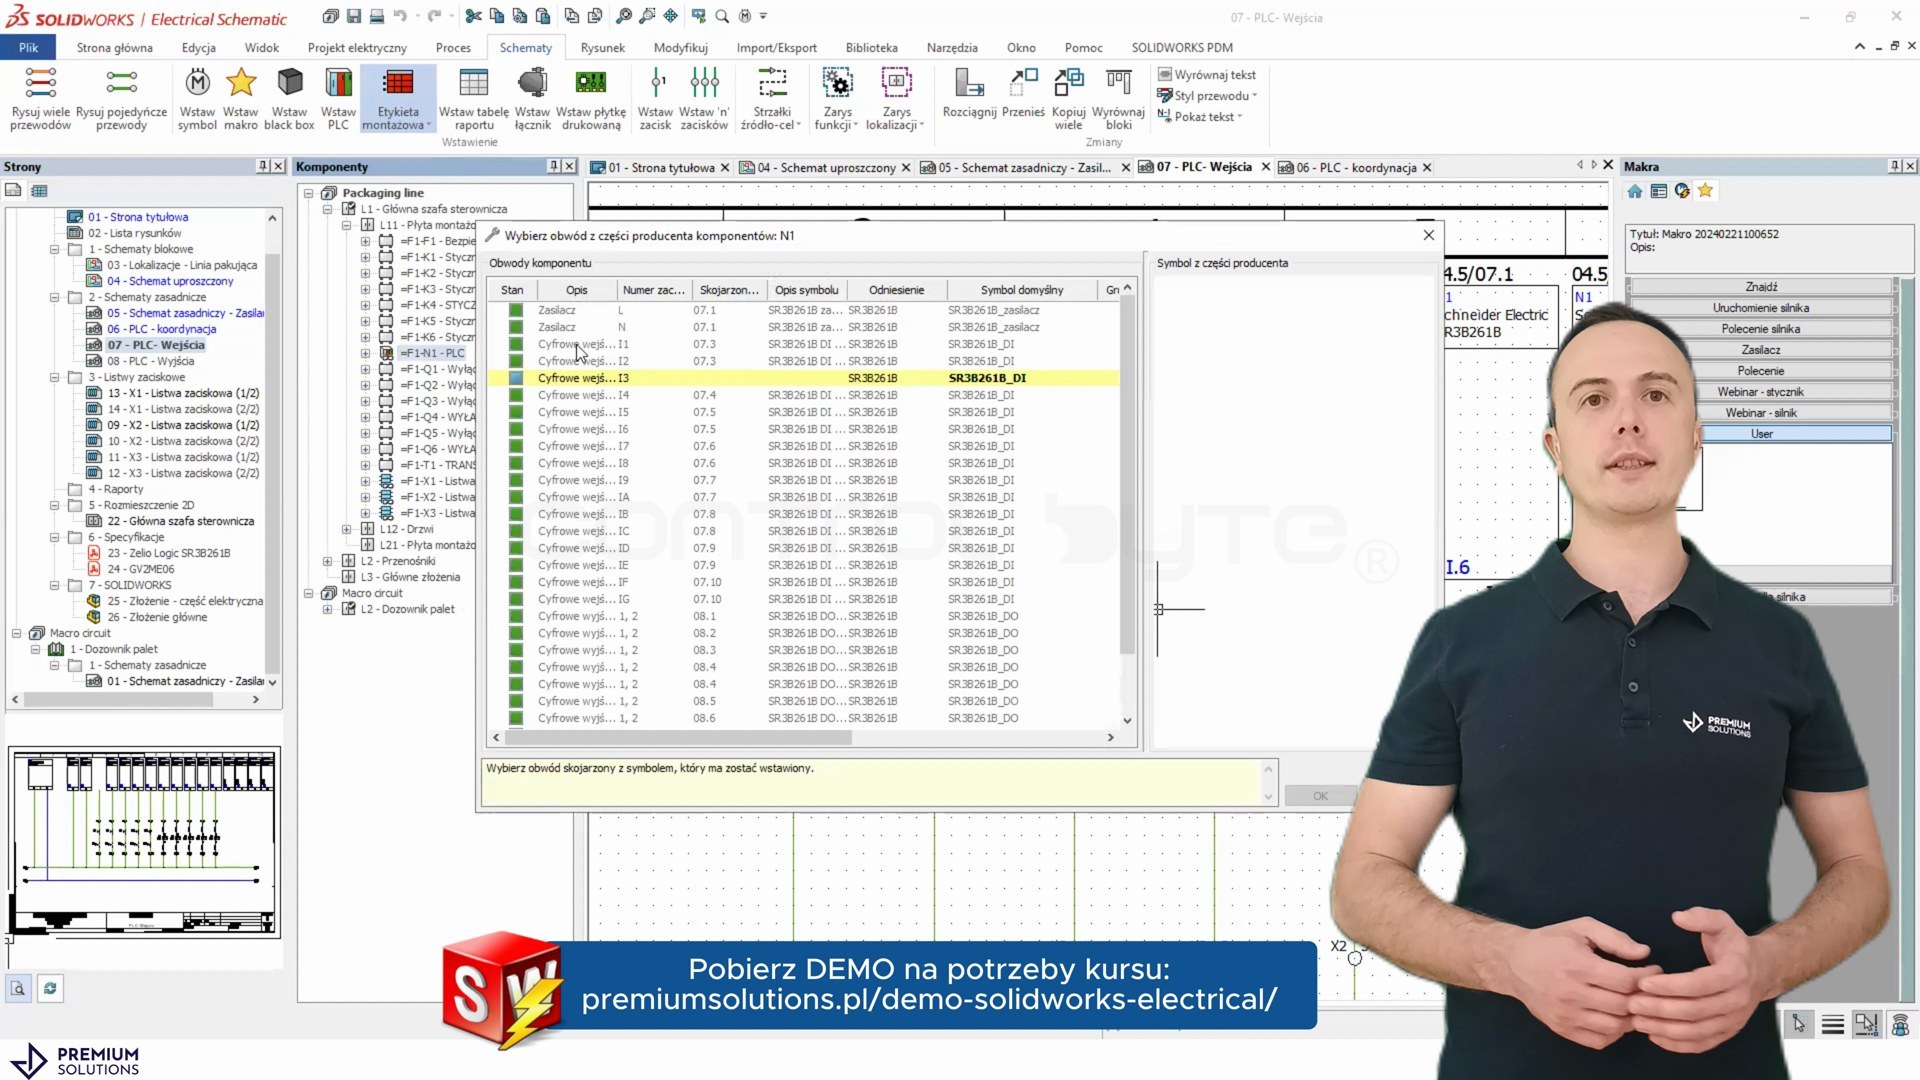Switch to the Projekt elektryczny ribbon tab
Viewport: 1920px width, 1080px height.
(357, 47)
